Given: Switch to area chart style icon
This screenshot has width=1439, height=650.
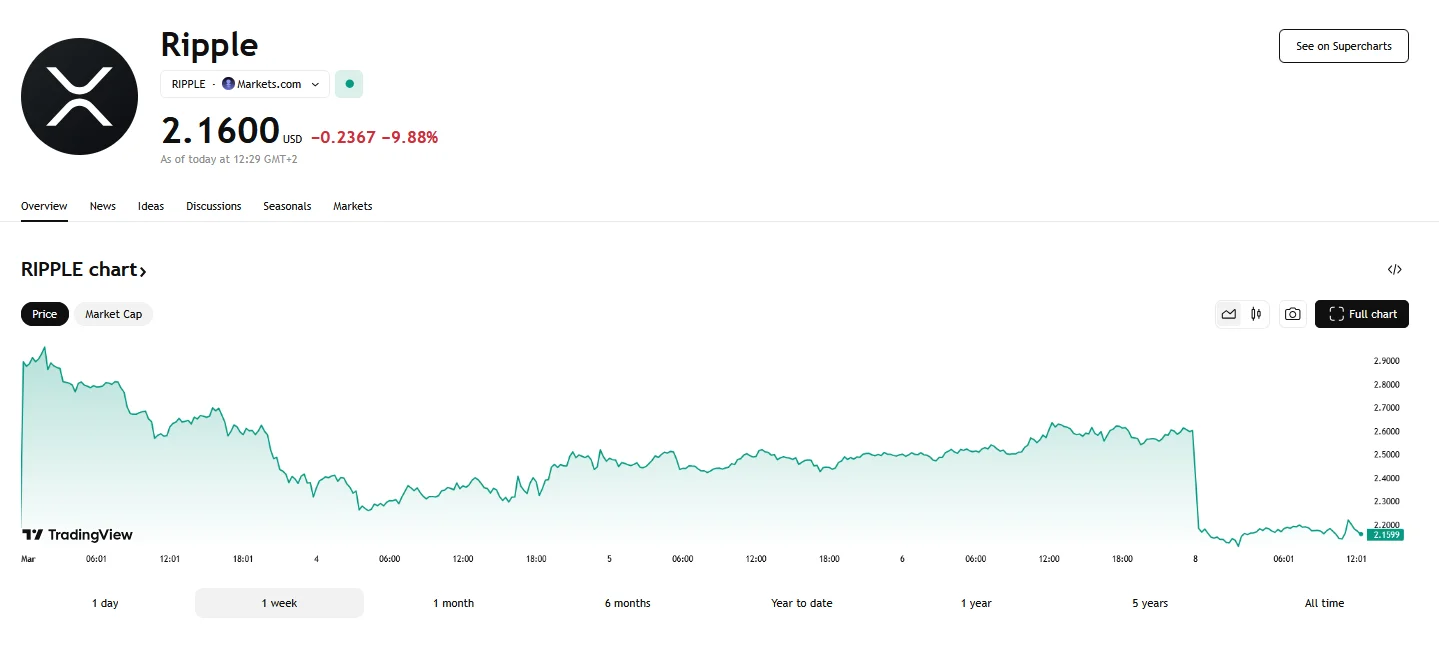Looking at the screenshot, I should point(1229,314).
